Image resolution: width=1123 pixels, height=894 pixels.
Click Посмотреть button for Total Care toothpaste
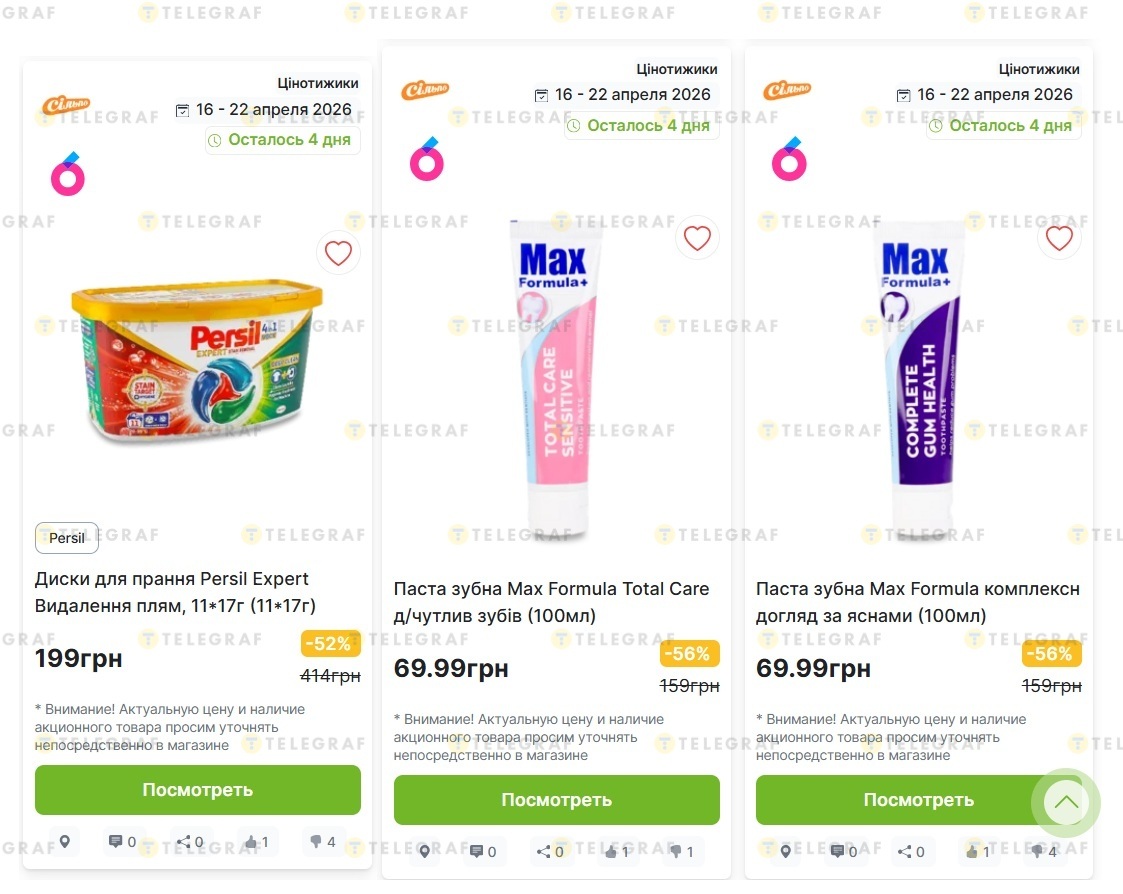click(x=556, y=800)
